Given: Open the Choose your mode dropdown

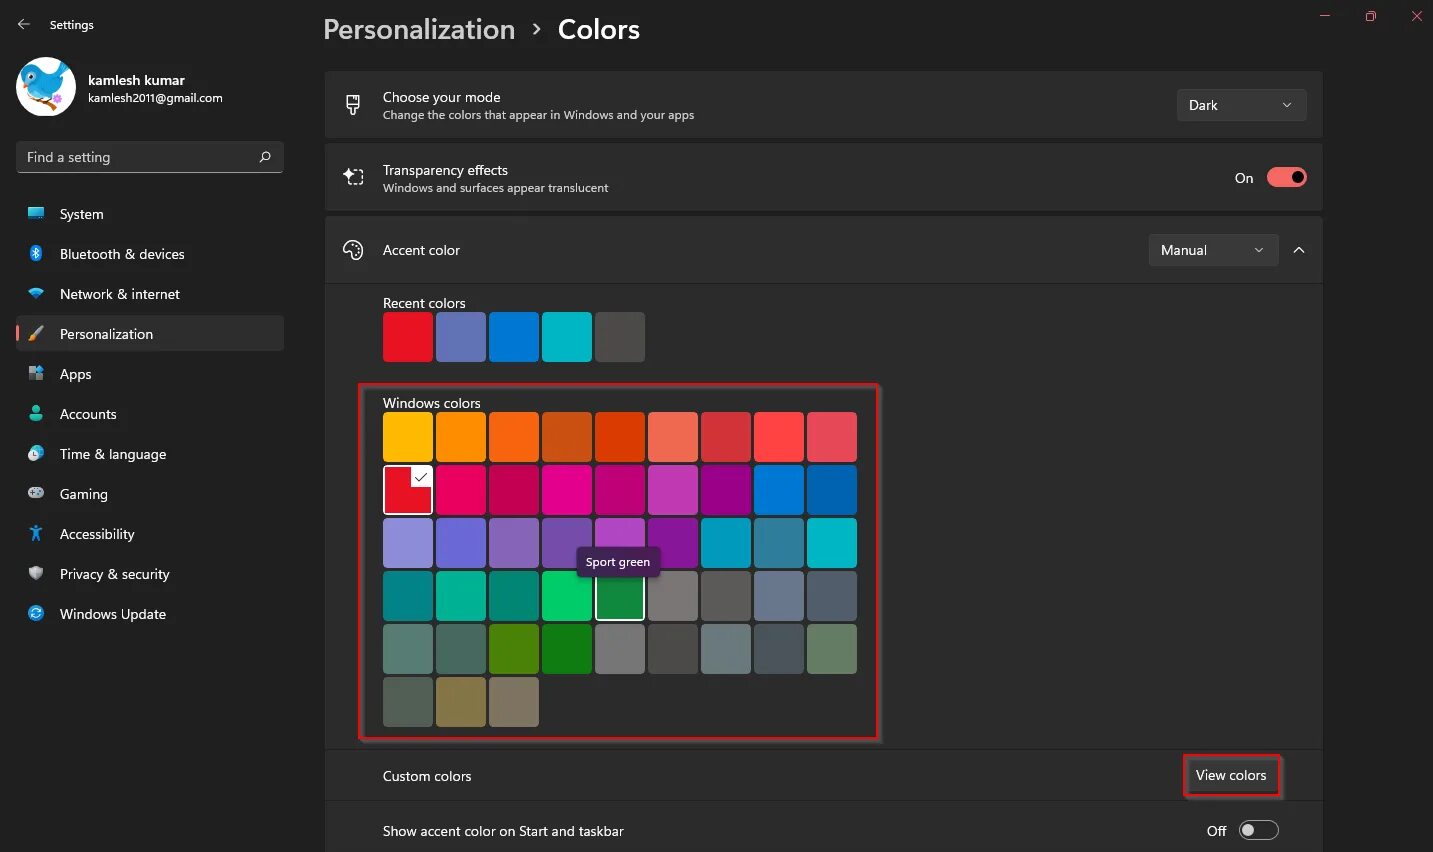Looking at the screenshot, I should [x=1240, y=105].
